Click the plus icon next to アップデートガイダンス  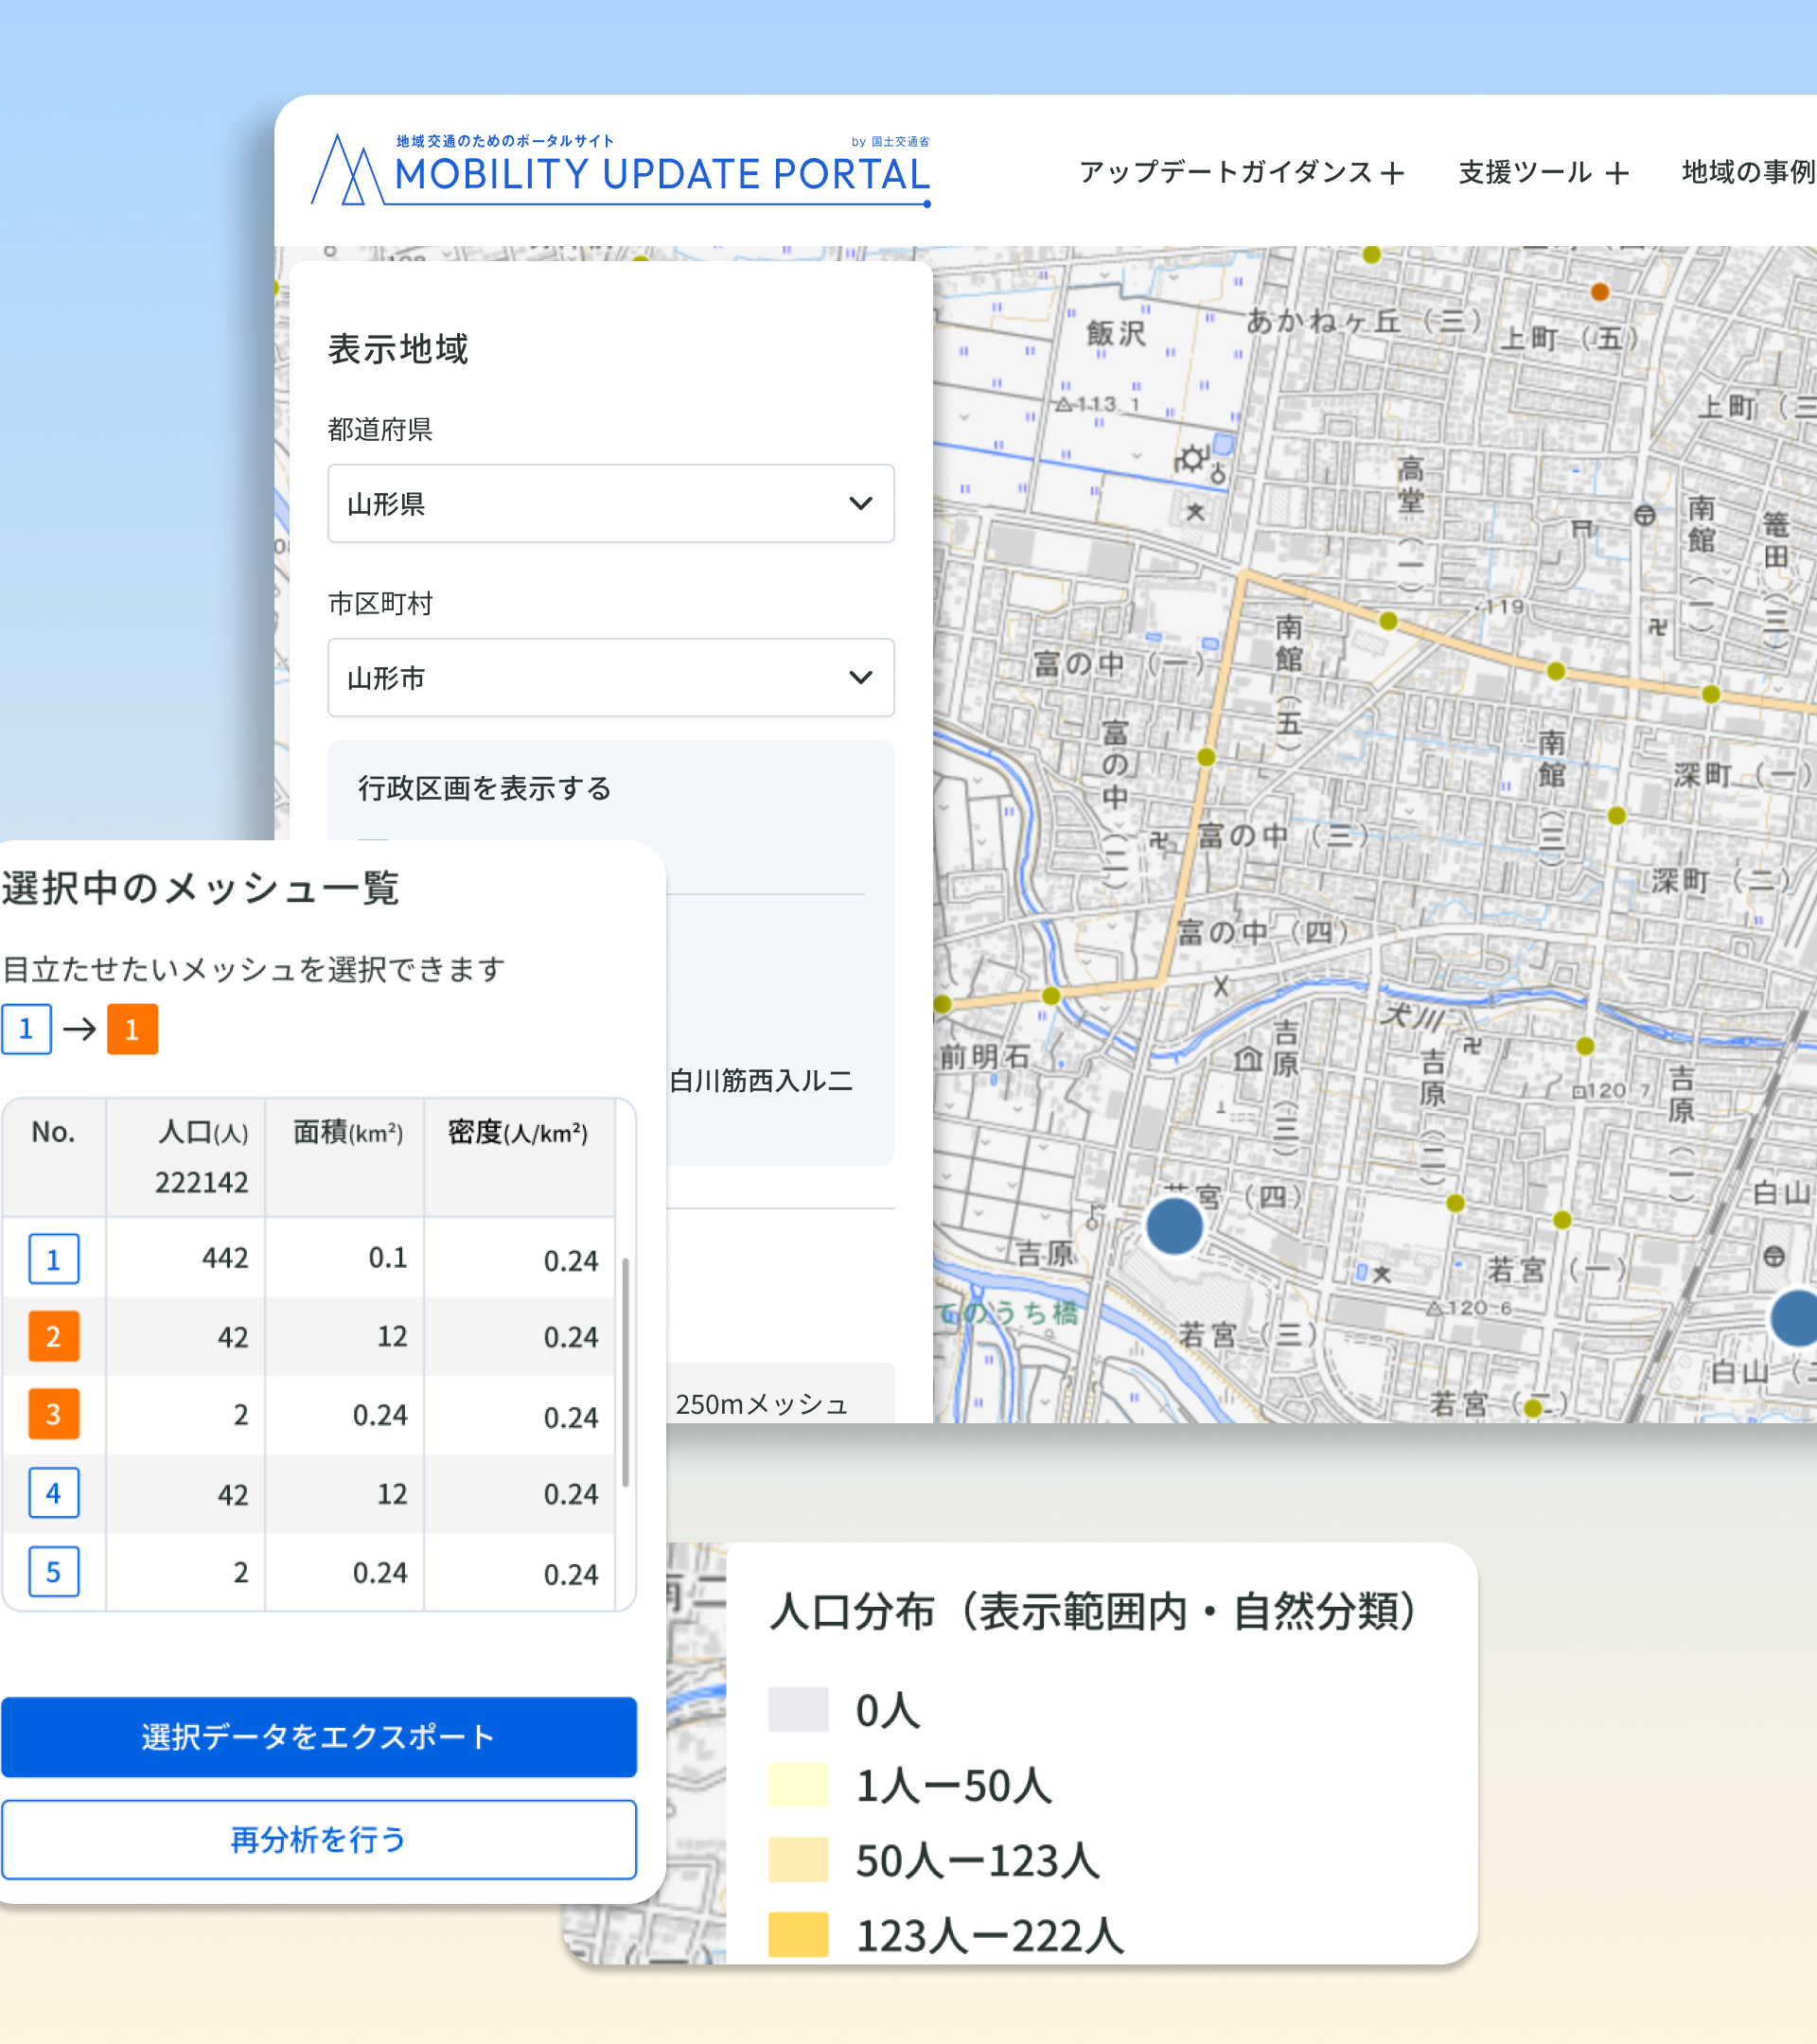(1391, 174)
